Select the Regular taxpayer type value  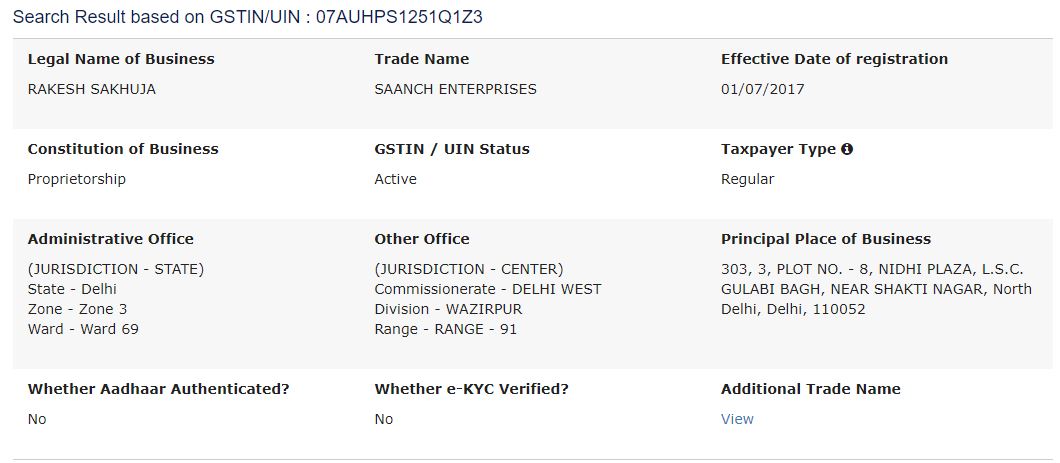[x=747, y=179]
